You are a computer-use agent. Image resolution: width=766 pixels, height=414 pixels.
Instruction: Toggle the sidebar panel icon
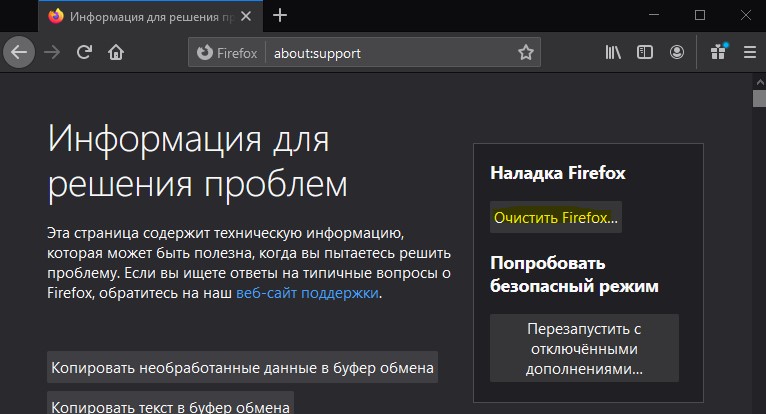tap(645, 52)
